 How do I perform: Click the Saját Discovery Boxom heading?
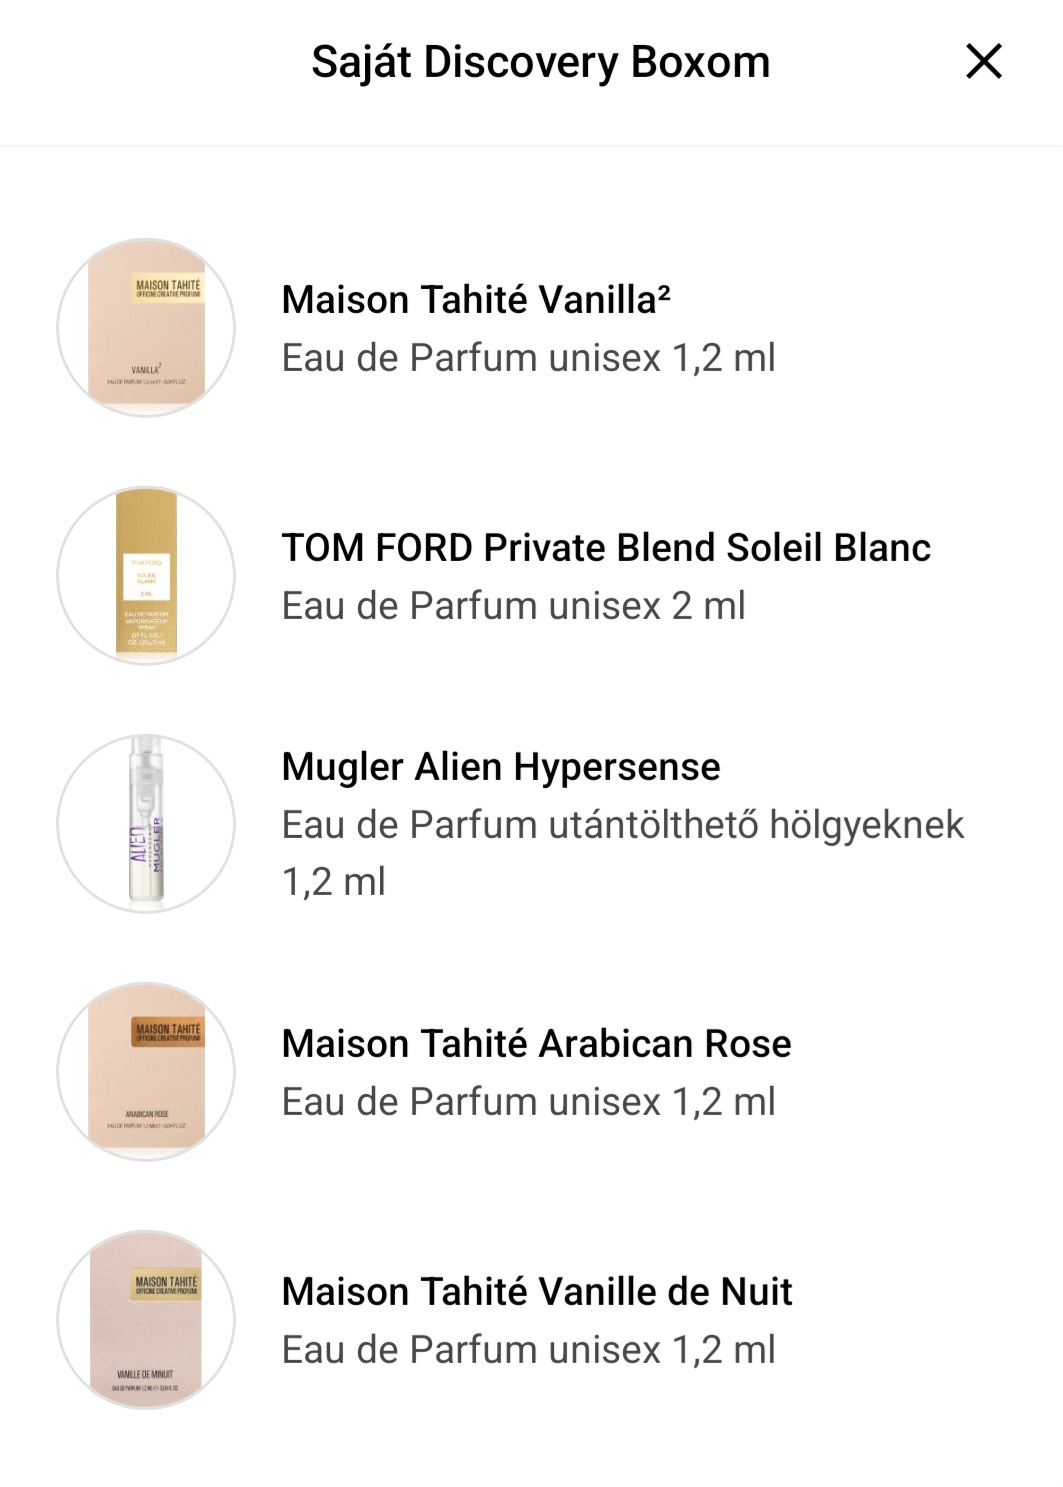click(x=541, y=62)
